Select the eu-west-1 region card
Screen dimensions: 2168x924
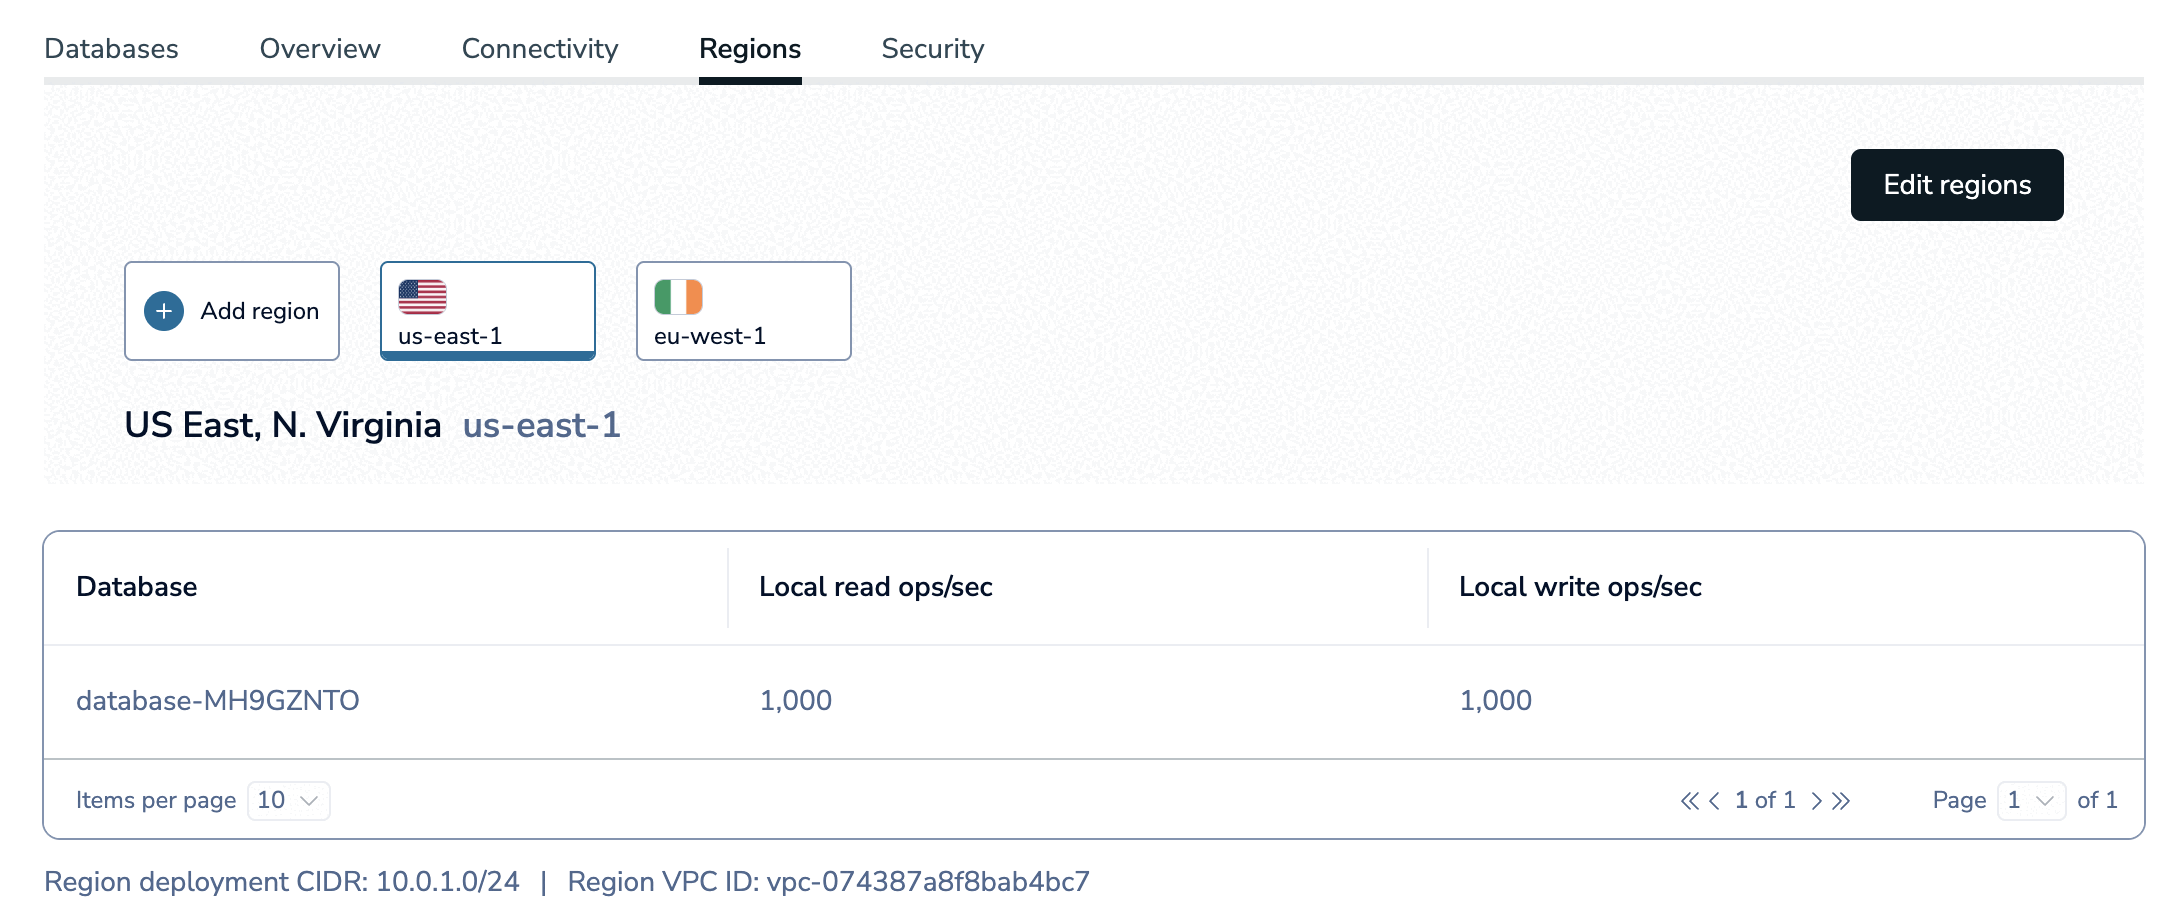(x=743, y=310)
